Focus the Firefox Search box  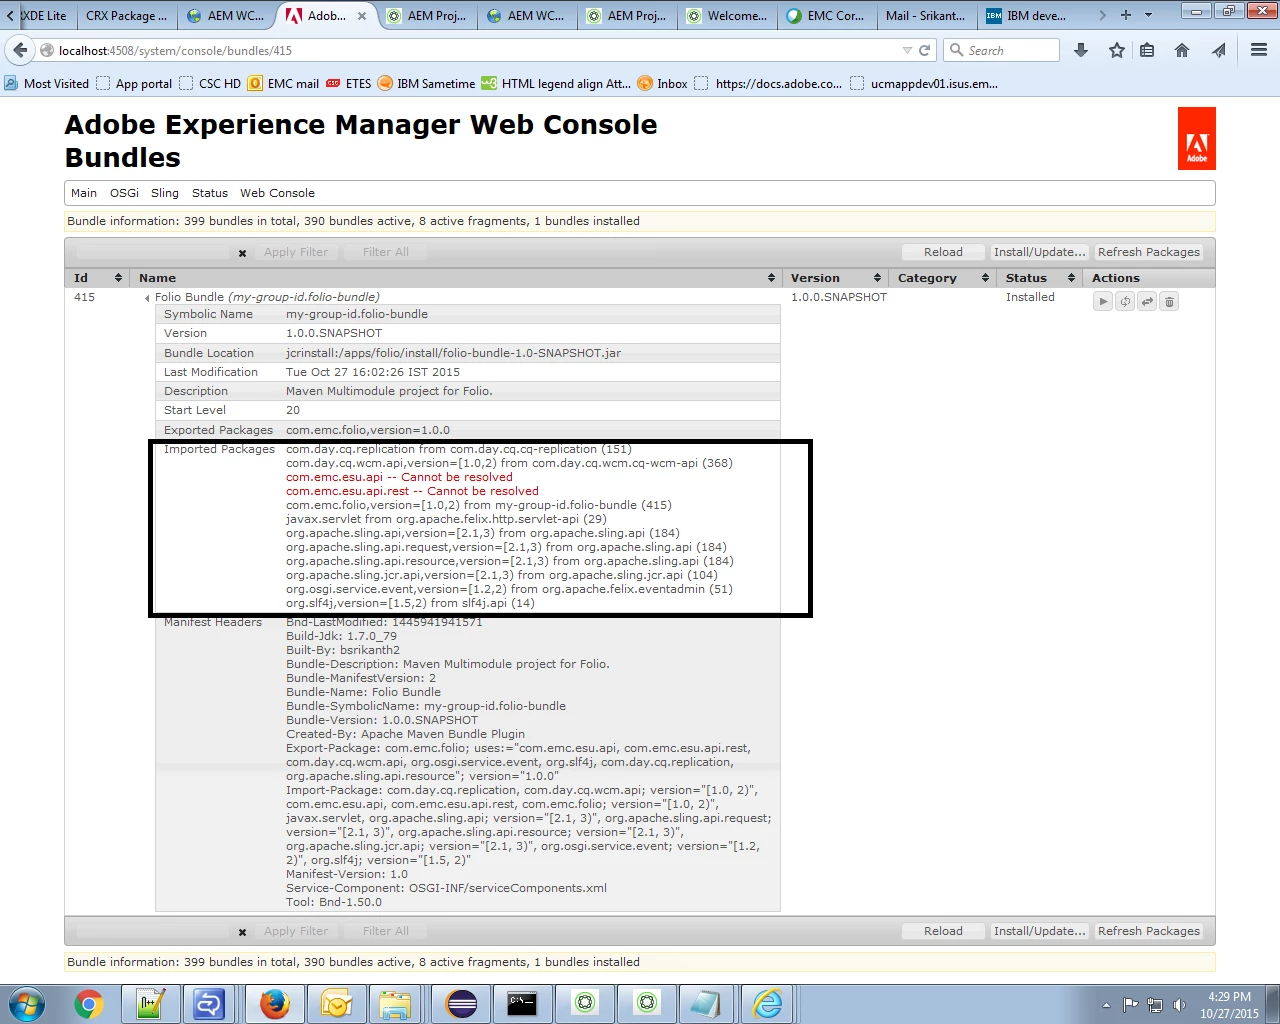coord(1001,50)
